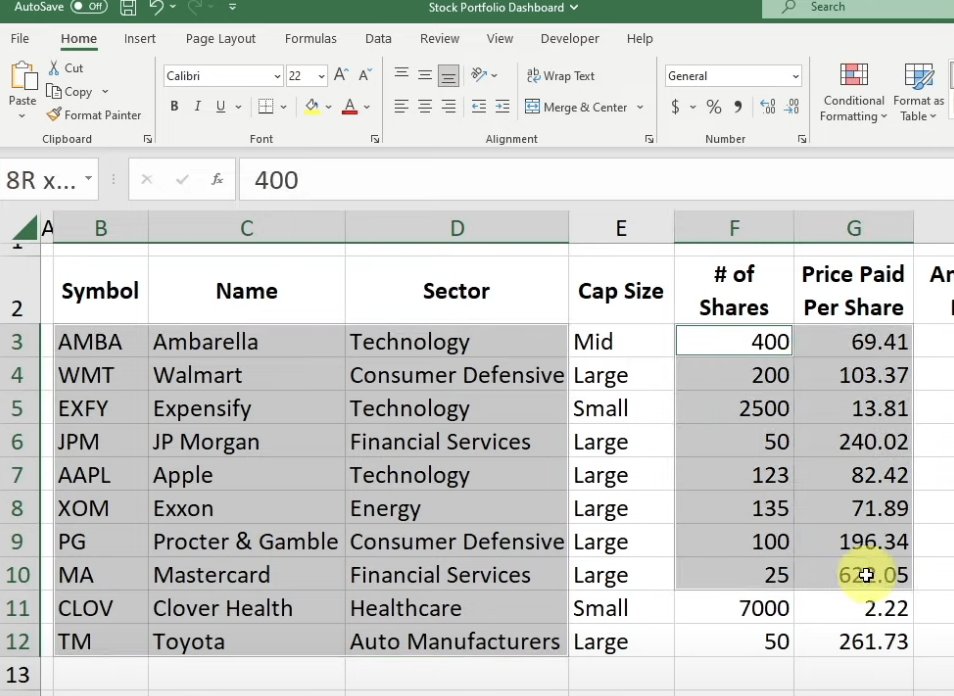The image size is (954, 696).
Task: Click the Fill Color bucket icon
Action: (312, 106)
